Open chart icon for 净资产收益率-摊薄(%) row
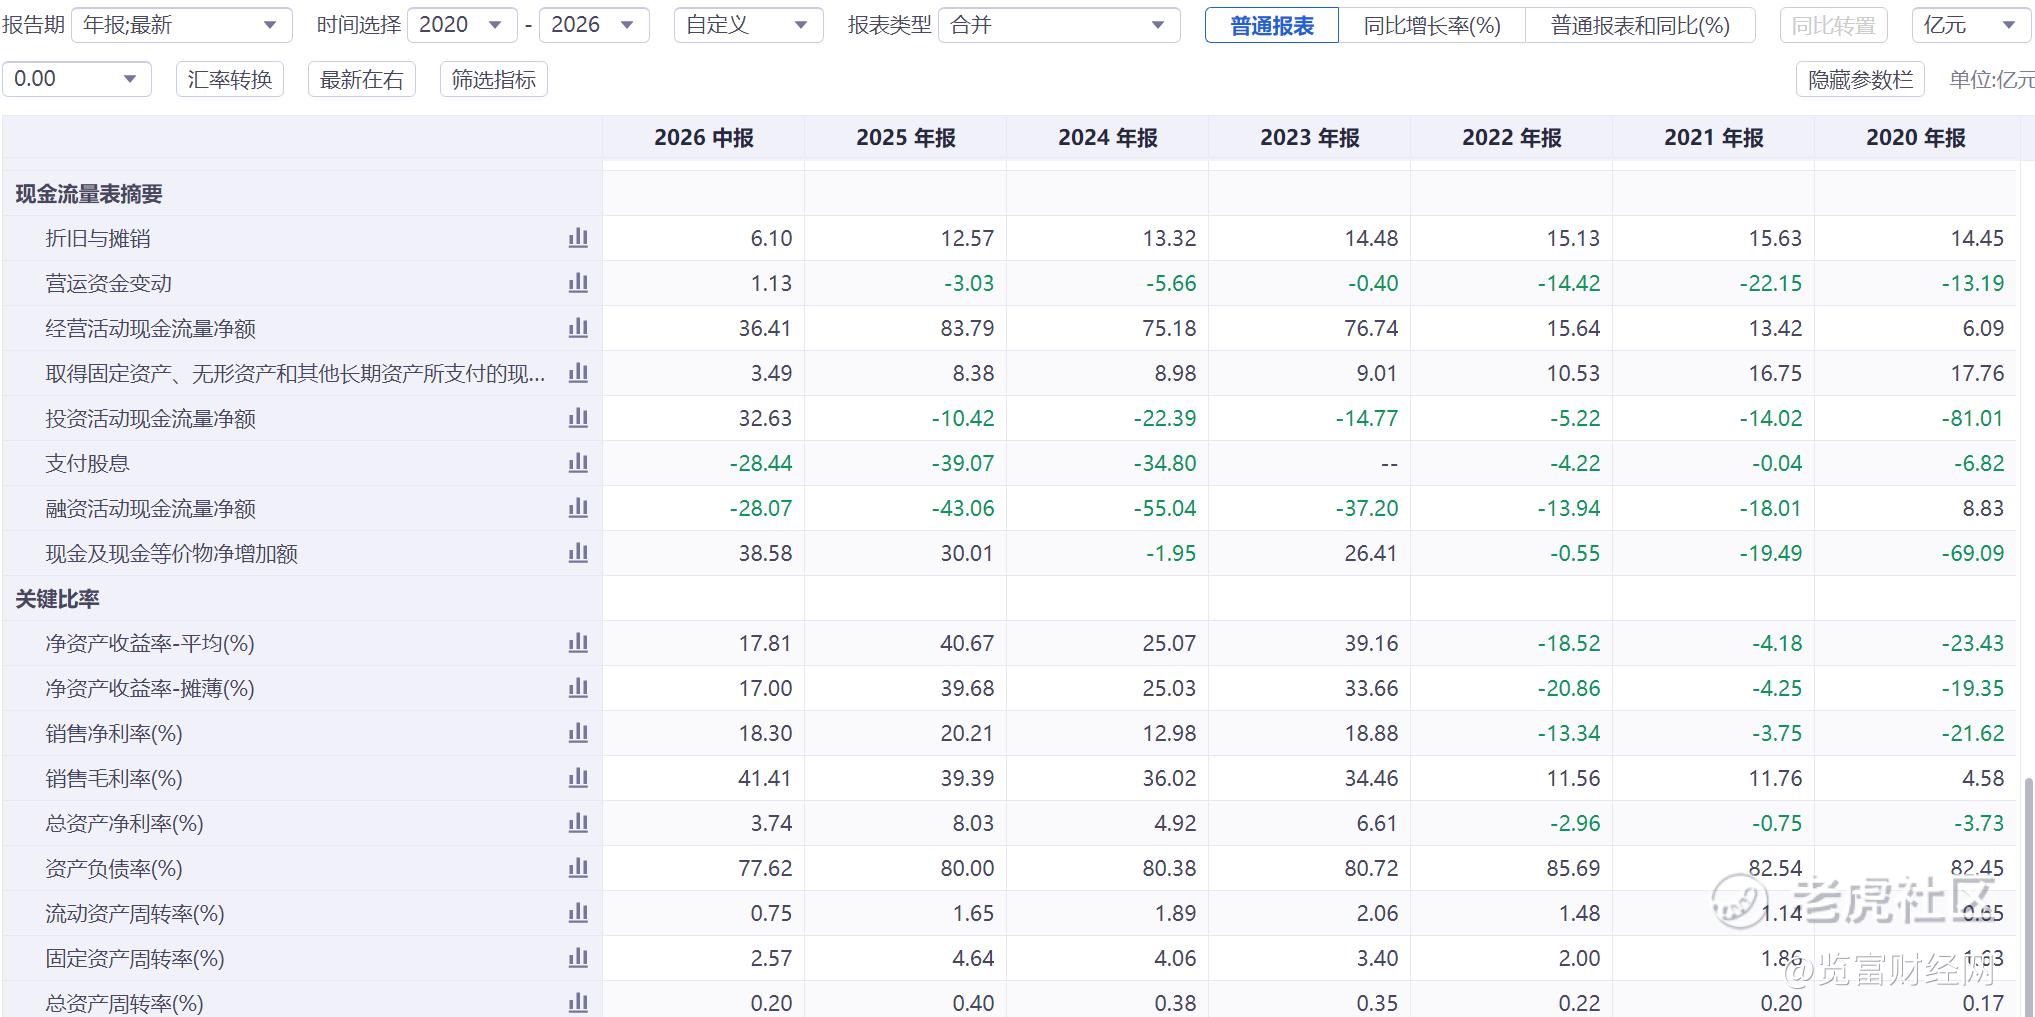Image resolution: width=2035 pixels, height=1017 pixels. coord(578,688)
